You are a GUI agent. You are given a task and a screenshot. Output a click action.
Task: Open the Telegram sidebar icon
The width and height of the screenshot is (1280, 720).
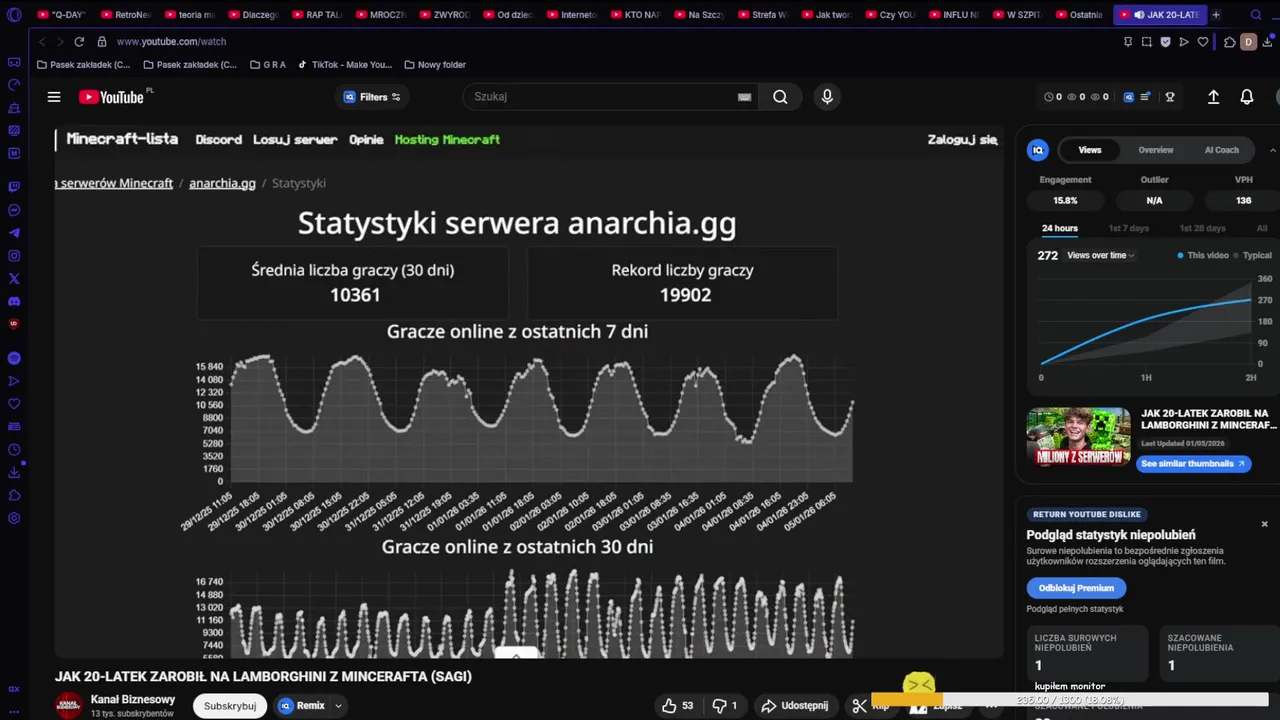coord(14,233)
